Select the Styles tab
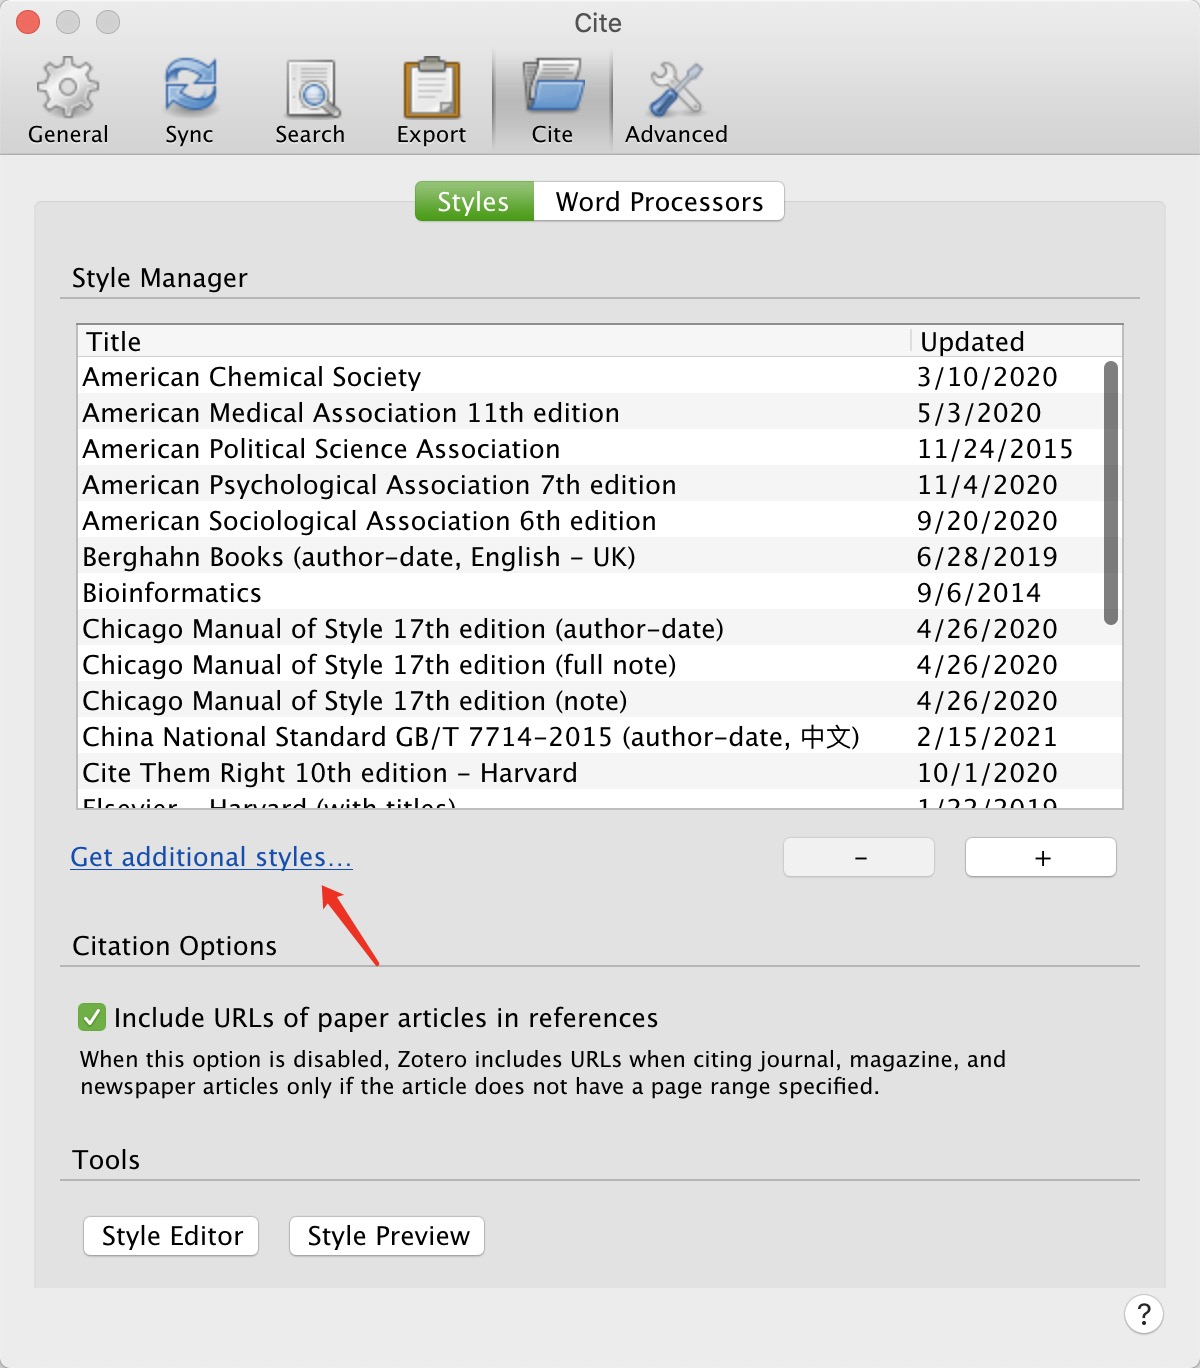The height and width of the screenshot is (1368, 1200). [x=473, y=201]
